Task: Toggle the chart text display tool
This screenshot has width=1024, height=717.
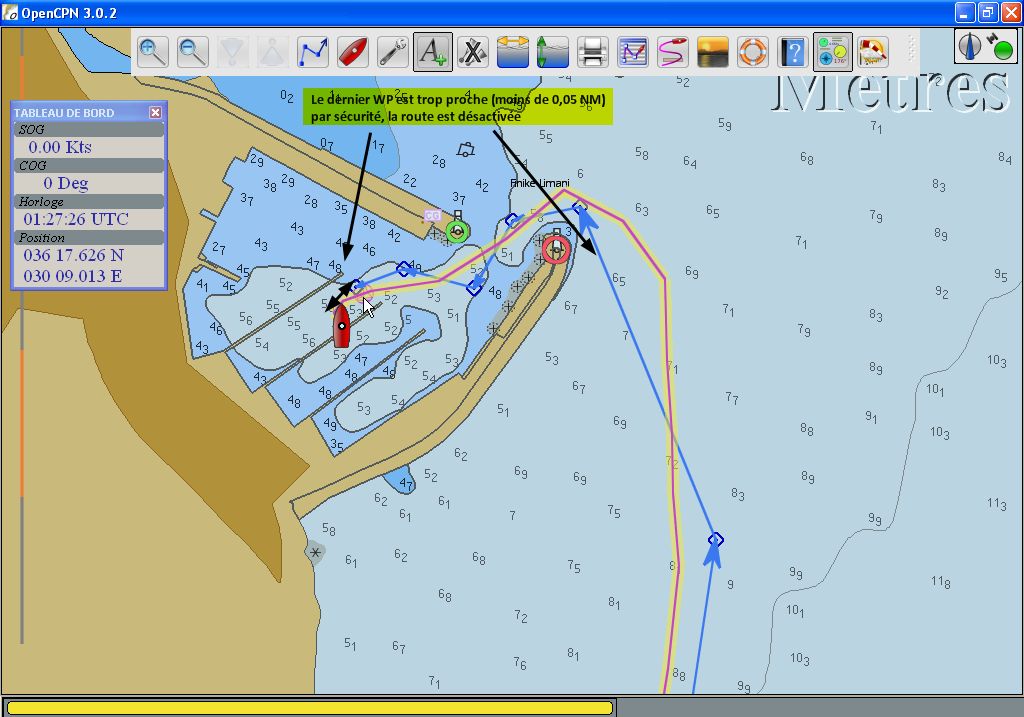Action: pos(433,51)
